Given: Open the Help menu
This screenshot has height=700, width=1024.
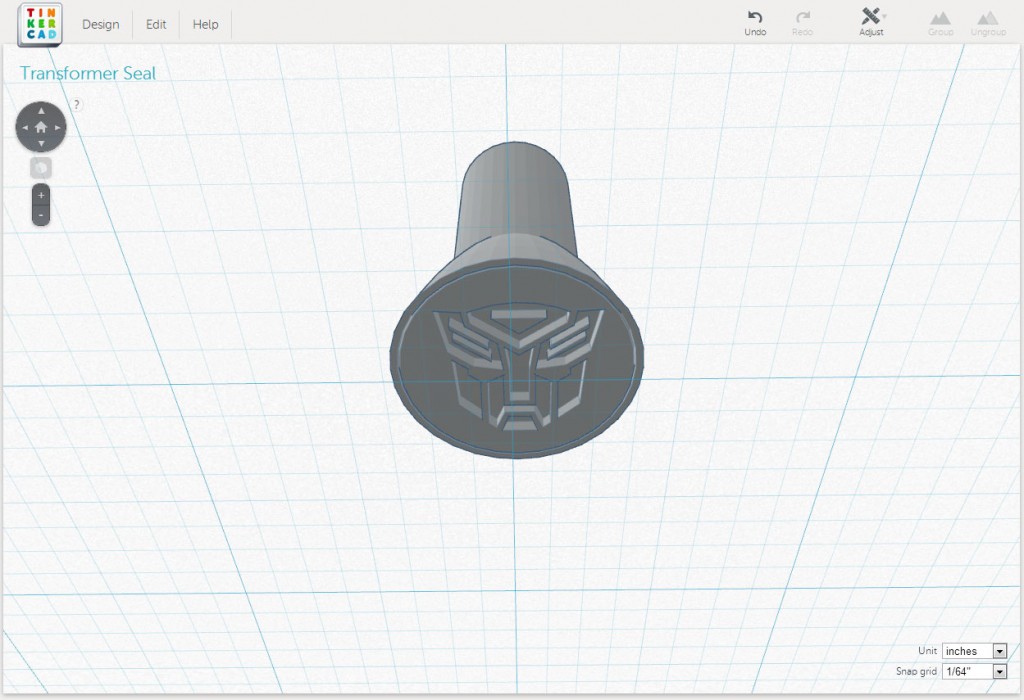Looking at the screenshot, I should (x=205, y=24).
